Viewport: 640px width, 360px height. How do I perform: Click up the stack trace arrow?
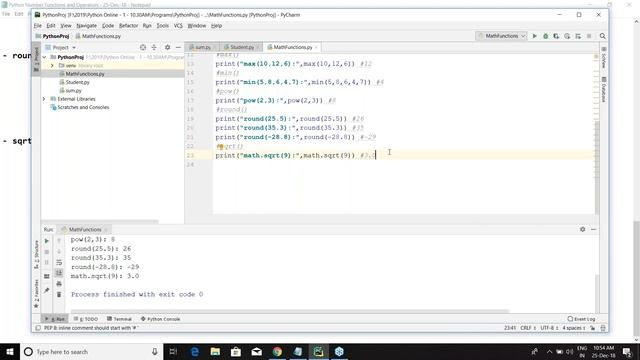[59, 241]
